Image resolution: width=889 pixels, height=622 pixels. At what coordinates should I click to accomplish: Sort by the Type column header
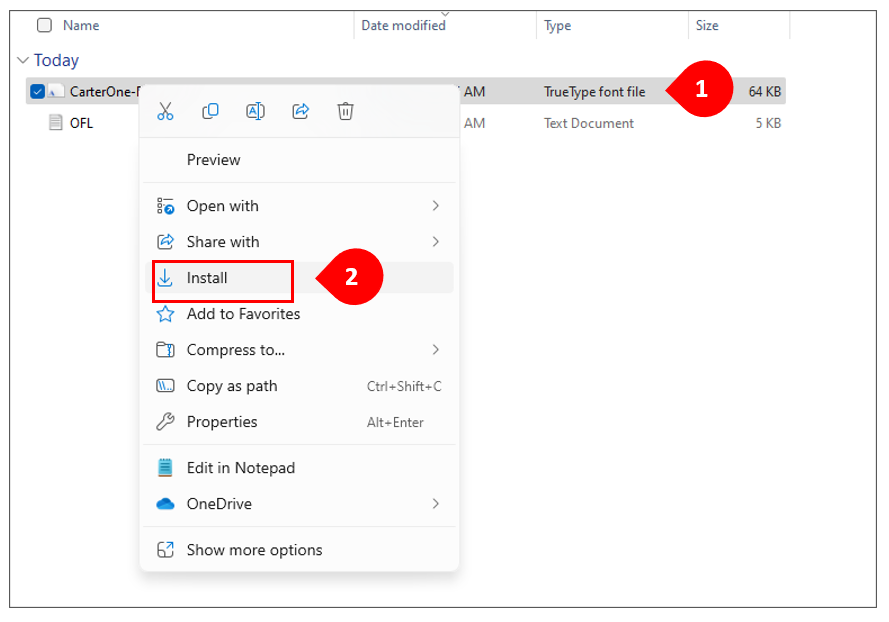coord(557,26)
